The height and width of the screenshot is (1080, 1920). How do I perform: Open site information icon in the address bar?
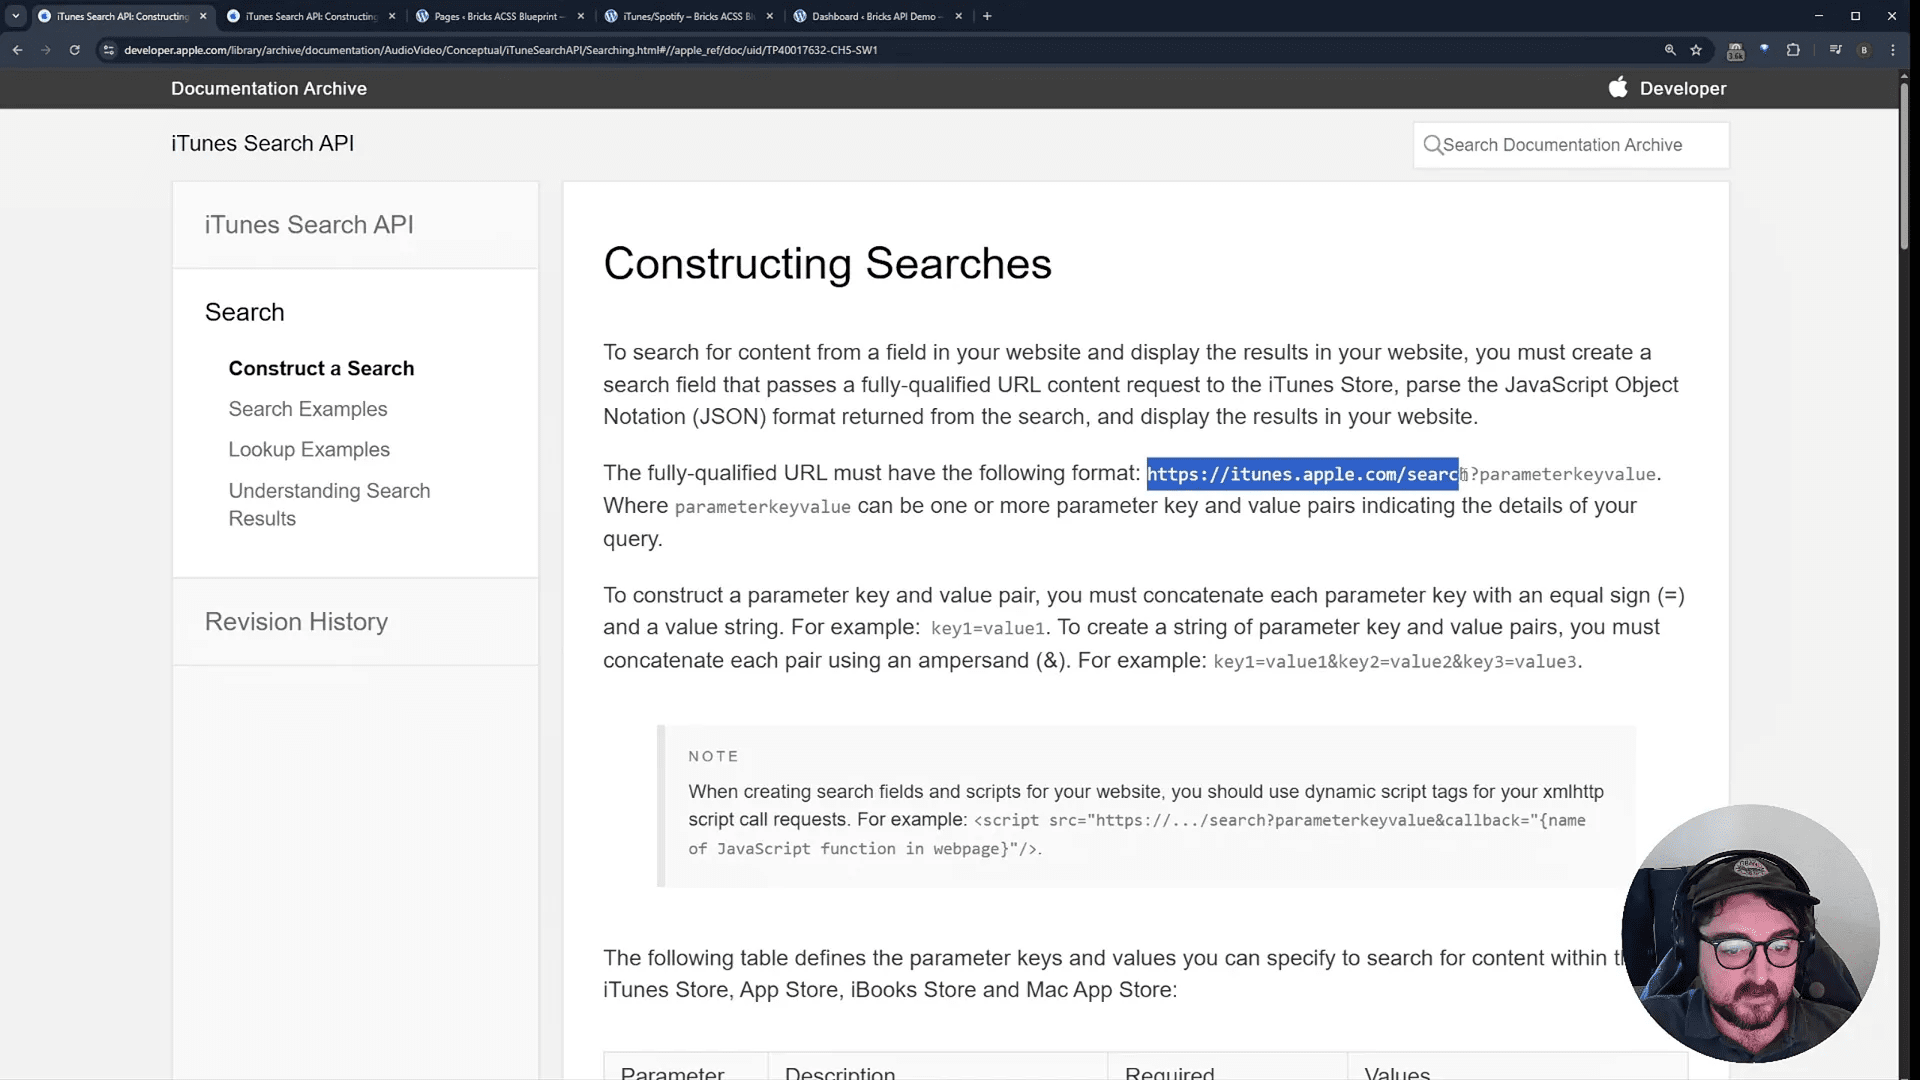pyautogui.click(x=109, y=50)
